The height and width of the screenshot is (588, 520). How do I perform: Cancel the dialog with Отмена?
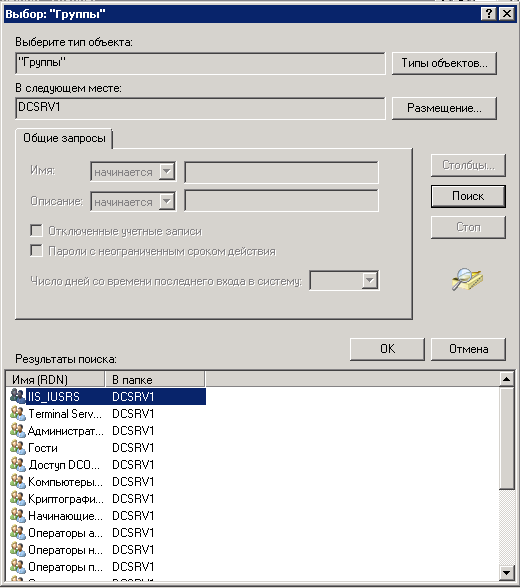(x=468, y=349)
